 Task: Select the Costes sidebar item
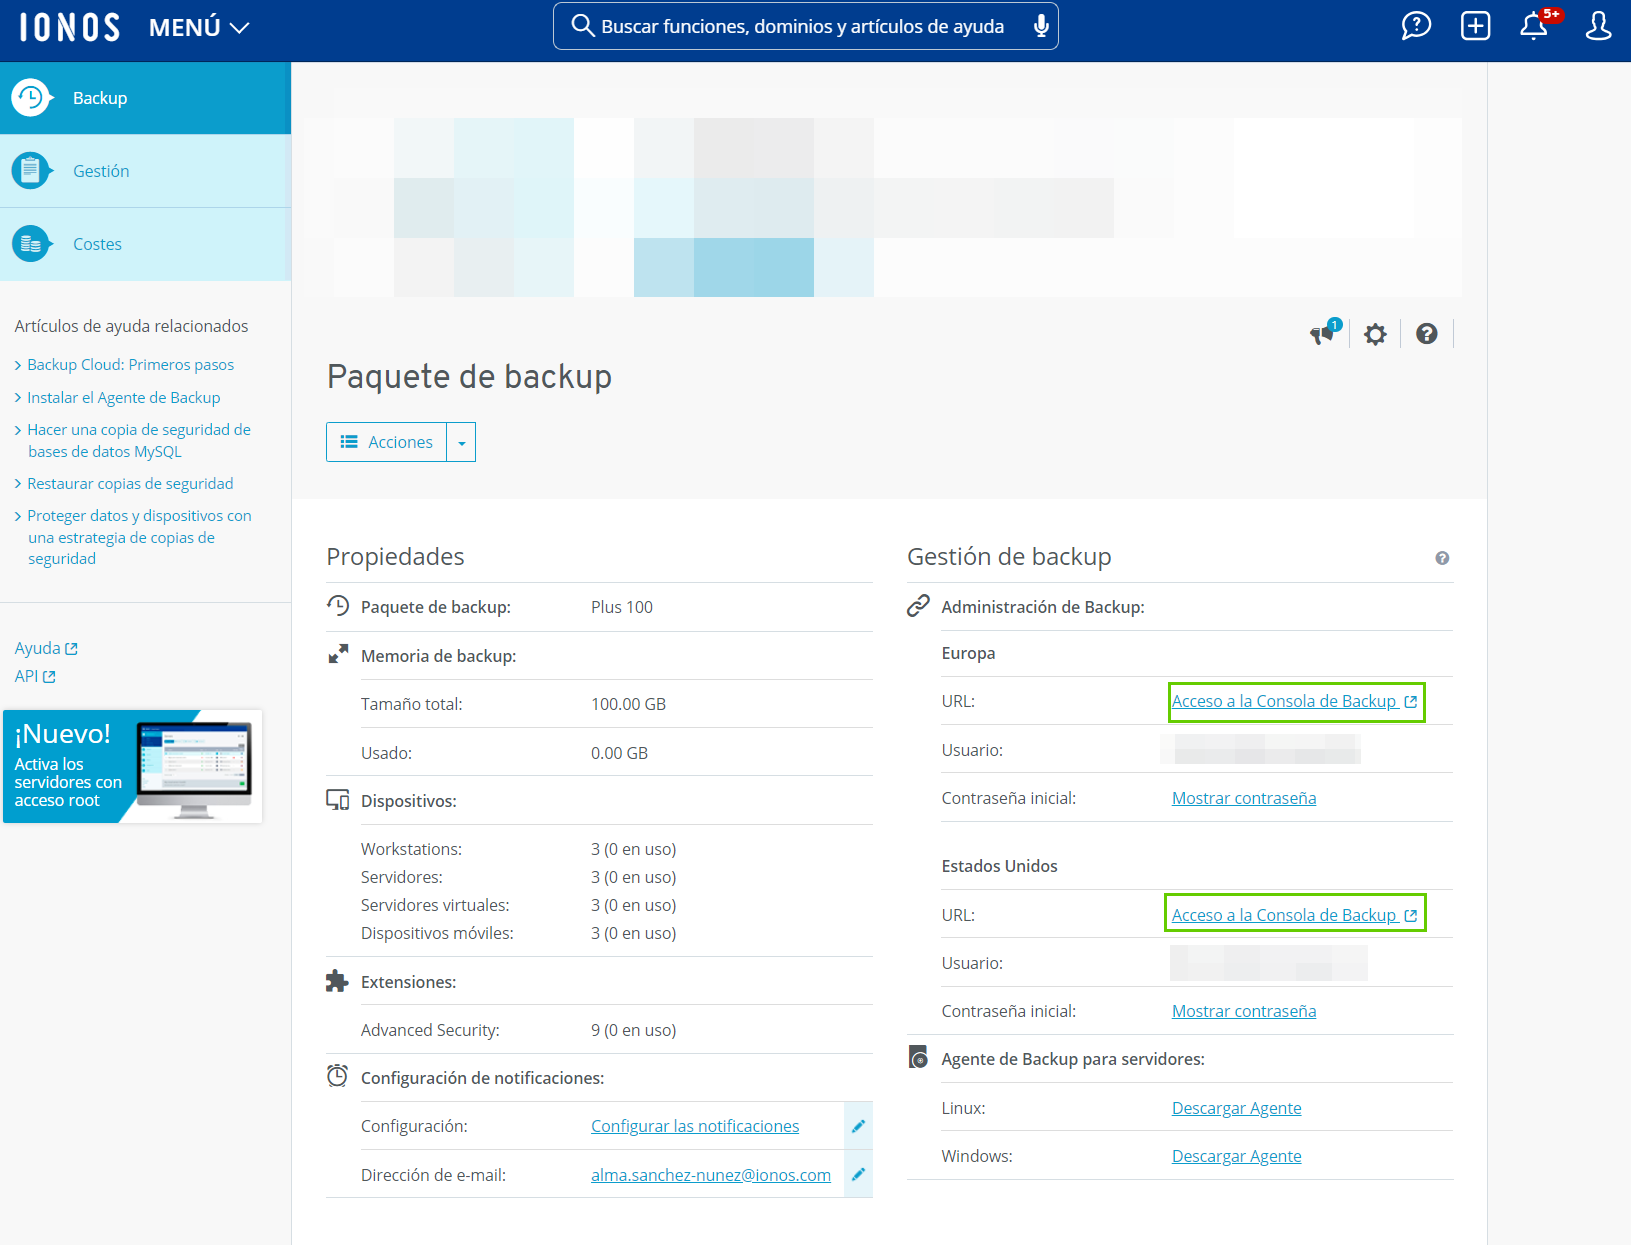[x=145, y=244]
